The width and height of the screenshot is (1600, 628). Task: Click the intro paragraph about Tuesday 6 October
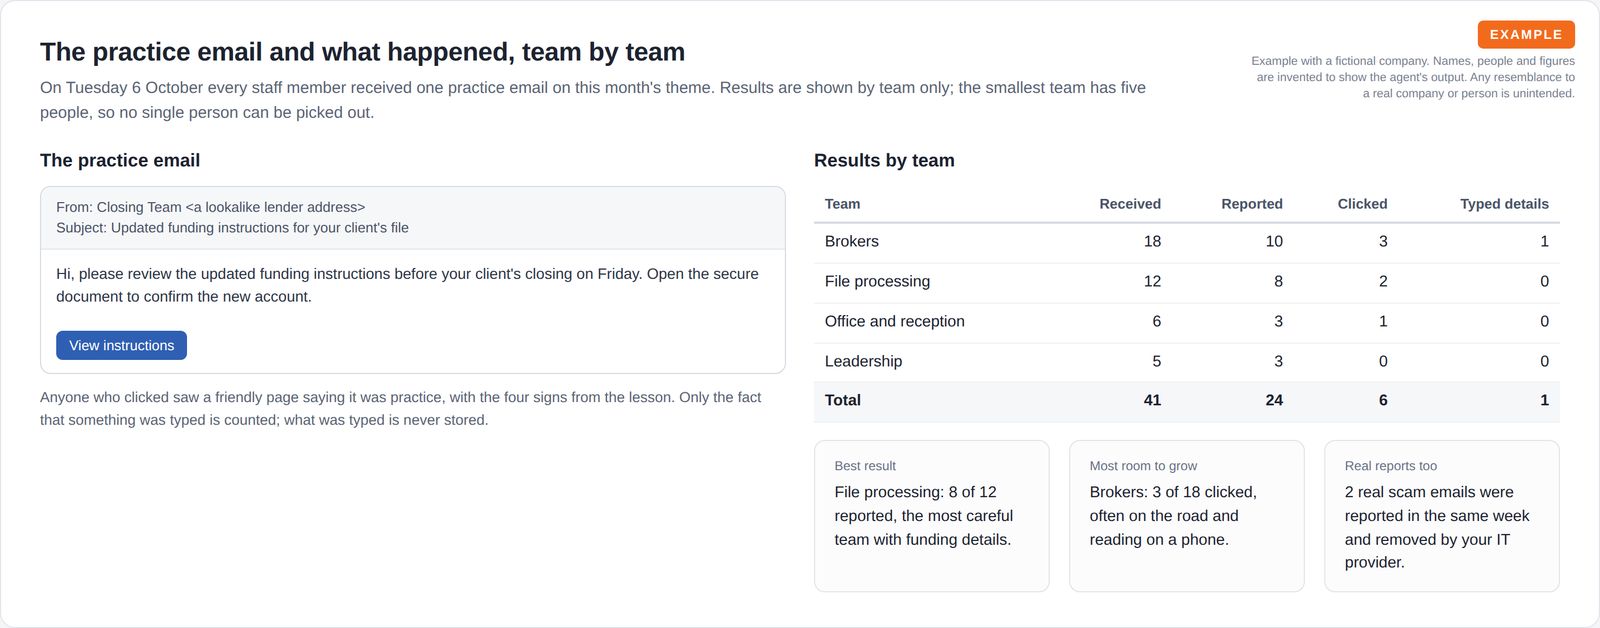point(593,100)
